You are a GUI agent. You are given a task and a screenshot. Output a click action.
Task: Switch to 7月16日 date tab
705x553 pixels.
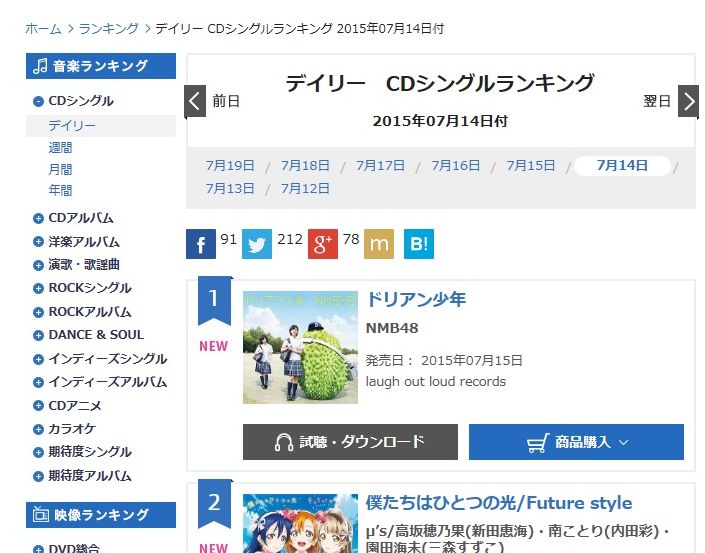[x=456, y=165]
